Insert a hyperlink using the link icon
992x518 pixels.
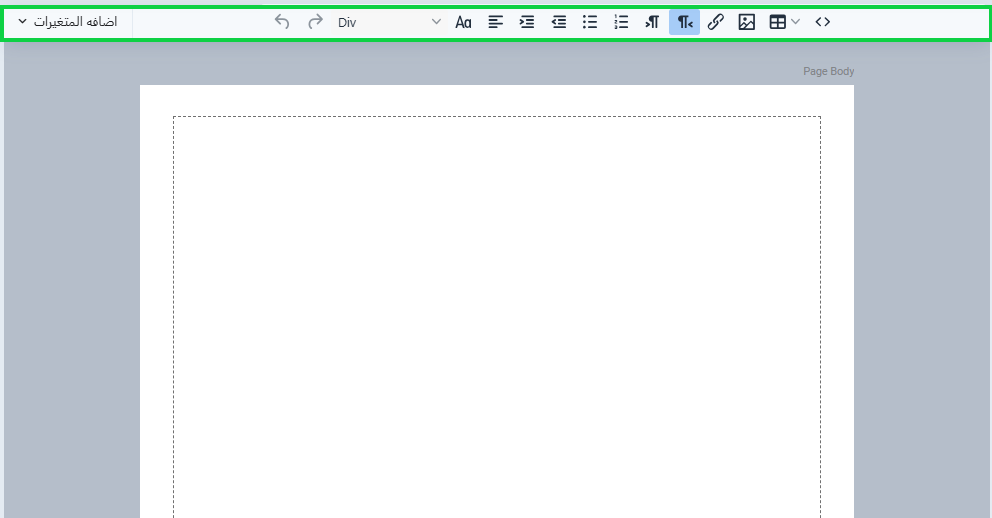pyautogui.click(x=715, y=22)
